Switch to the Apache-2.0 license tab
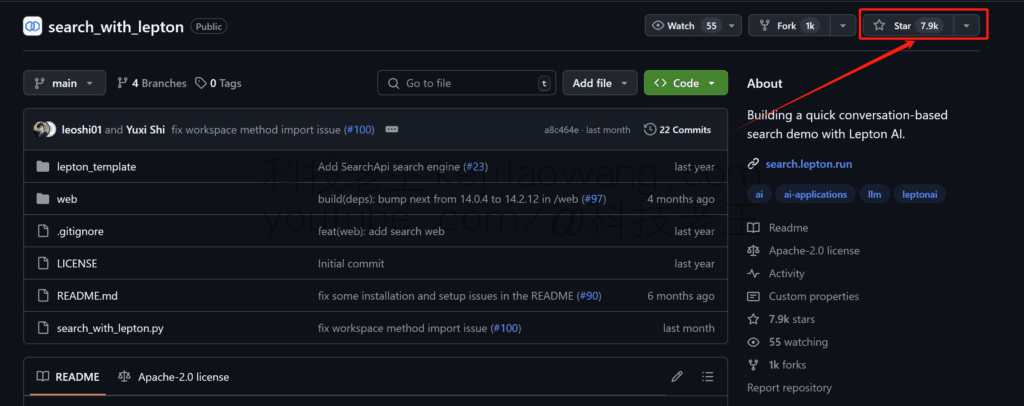 click(x=174, y=377)
